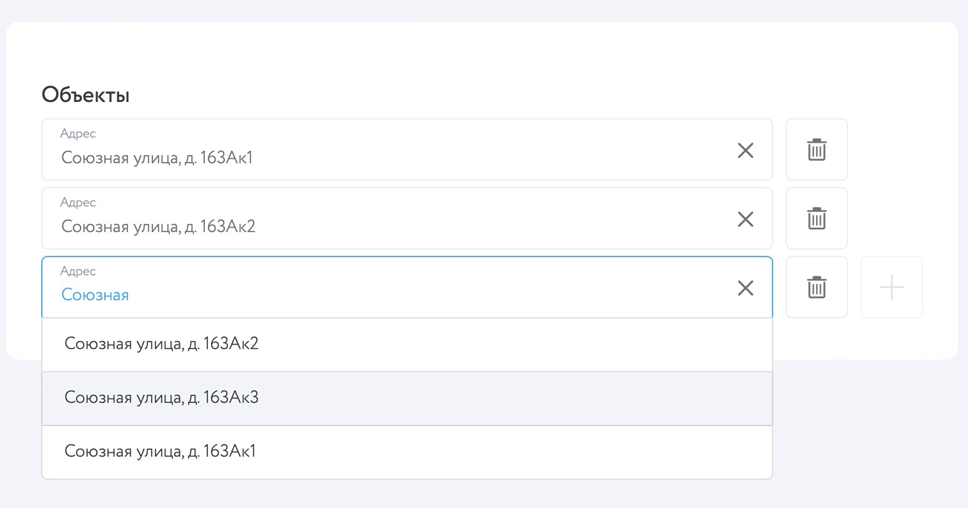This screenshot has width=968, height=508.
Task: Add a new object with the plus button
Action: coord(891,288)
